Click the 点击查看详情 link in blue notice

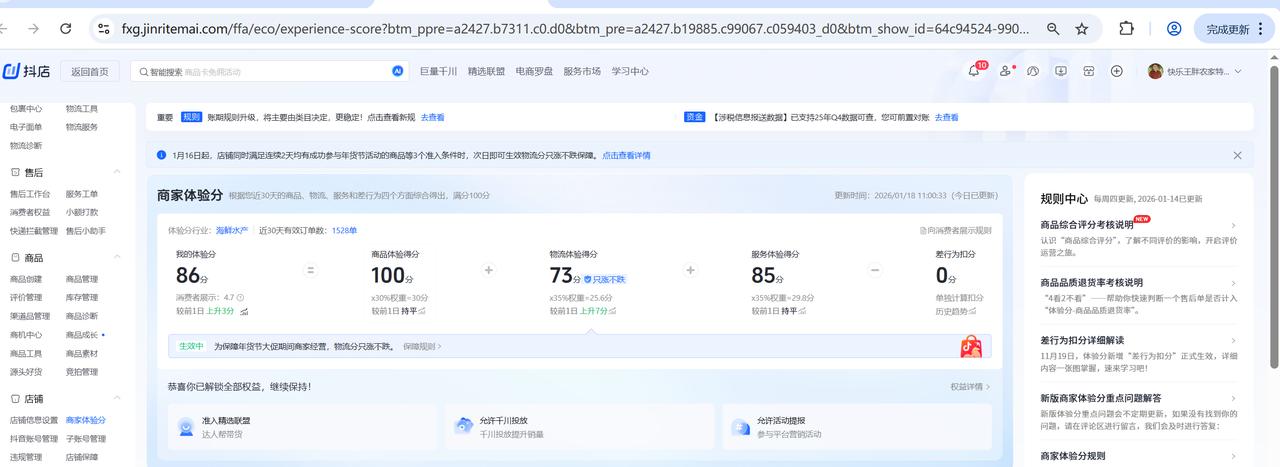click(626, 155)
